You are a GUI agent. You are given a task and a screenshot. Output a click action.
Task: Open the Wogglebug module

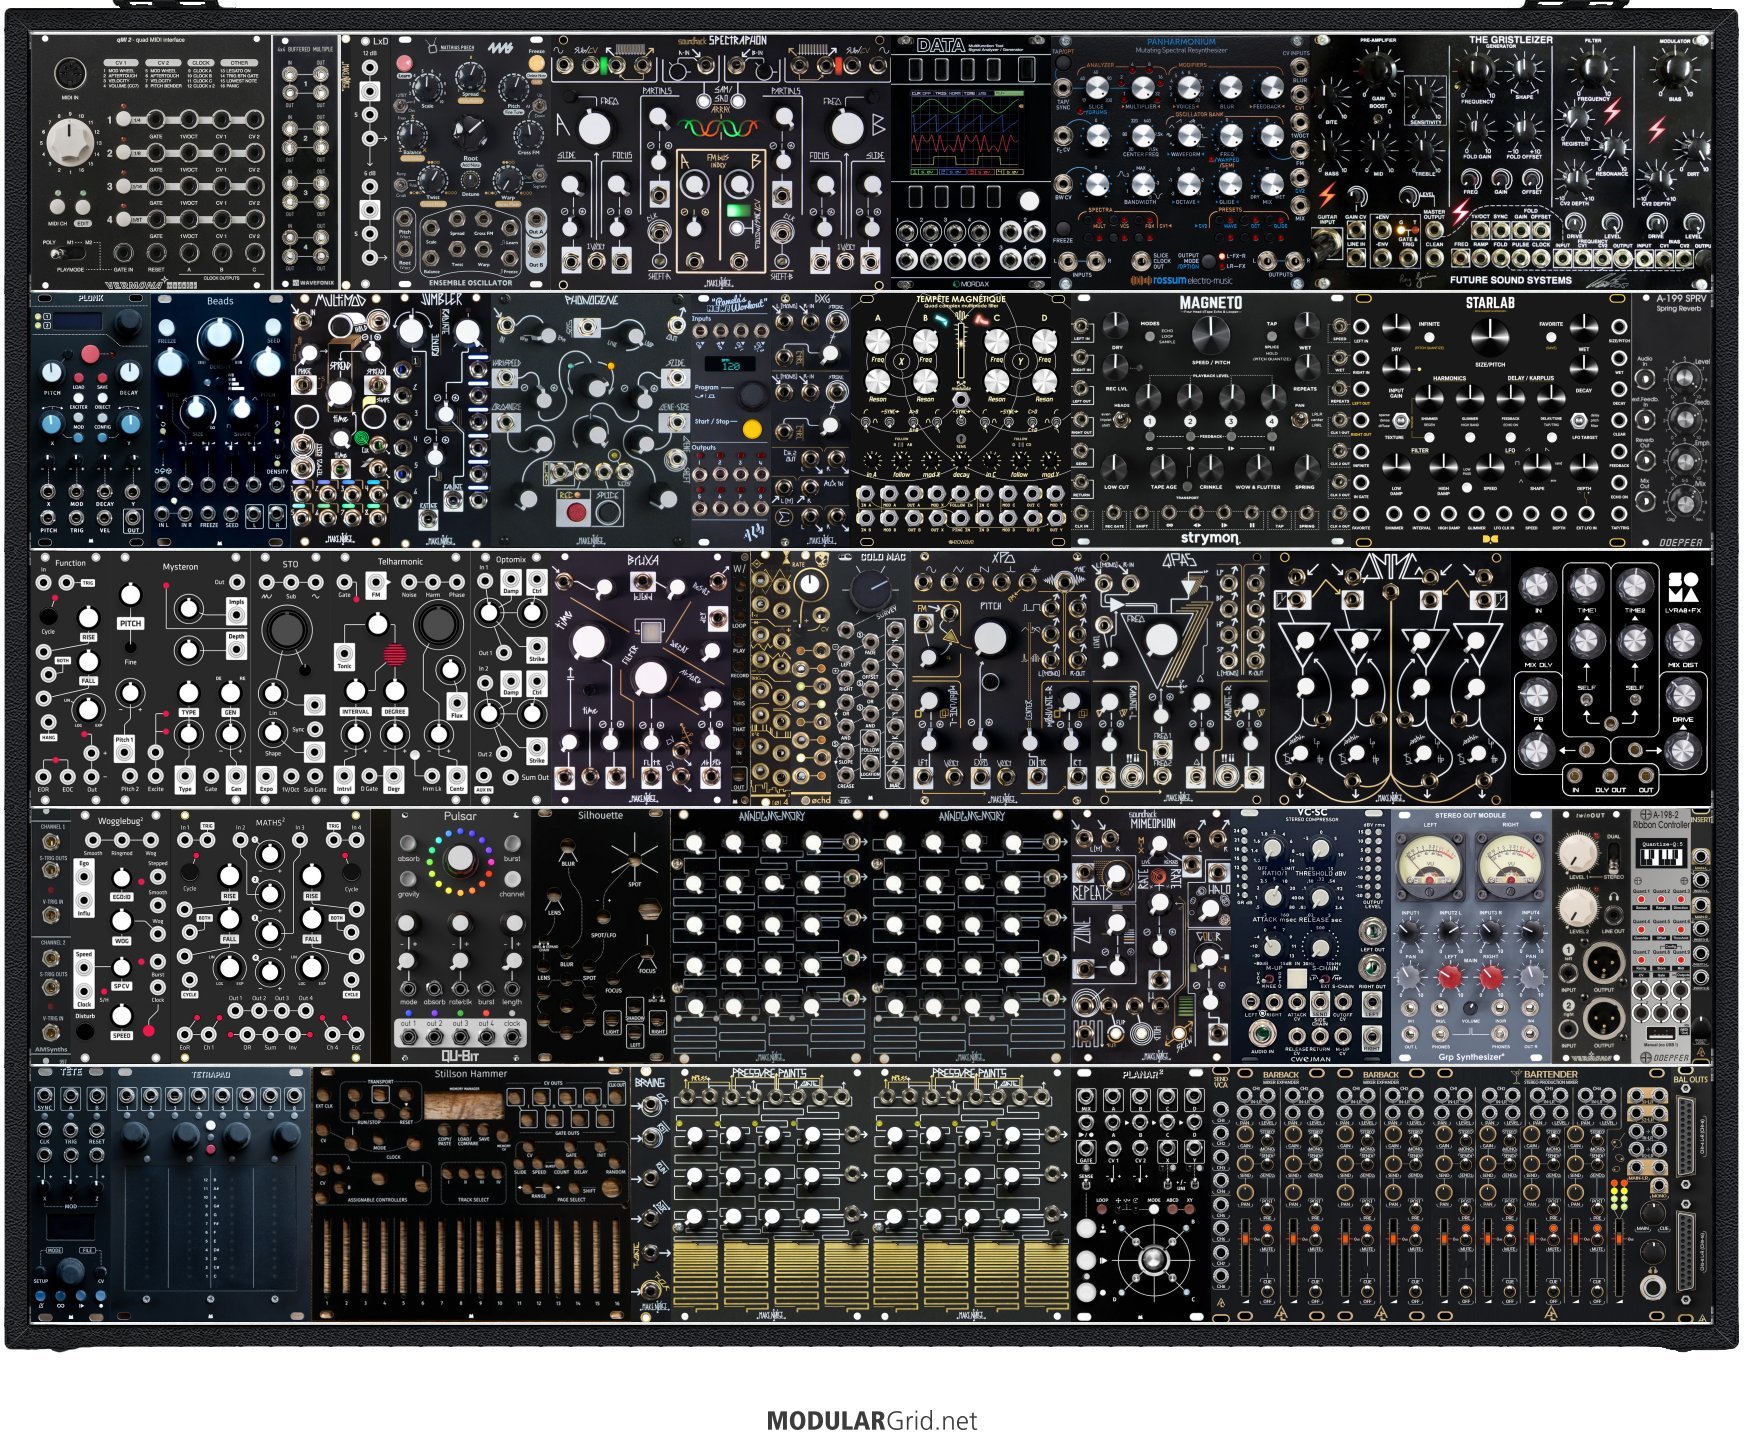point(121,936)
